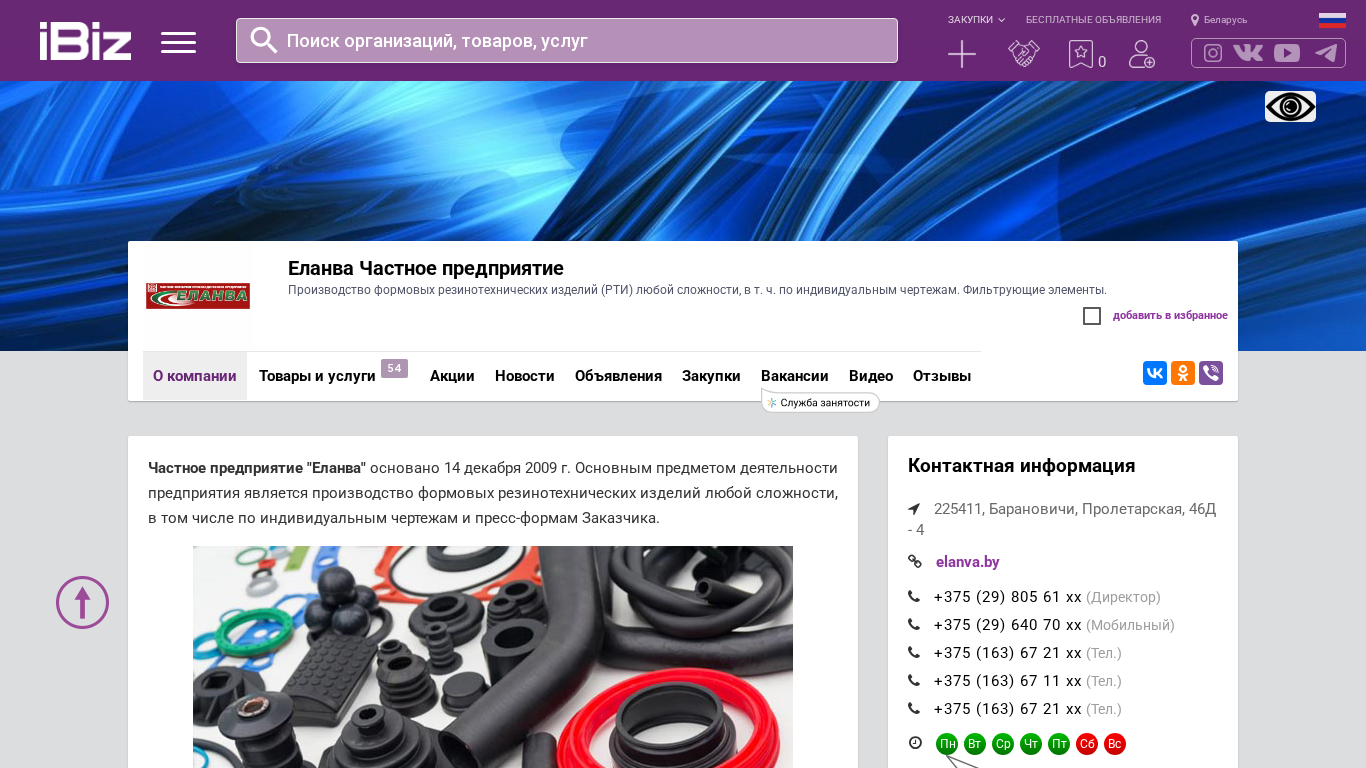
Task: Click the 'Контактная информация' heading
Action: (1021, 466)
